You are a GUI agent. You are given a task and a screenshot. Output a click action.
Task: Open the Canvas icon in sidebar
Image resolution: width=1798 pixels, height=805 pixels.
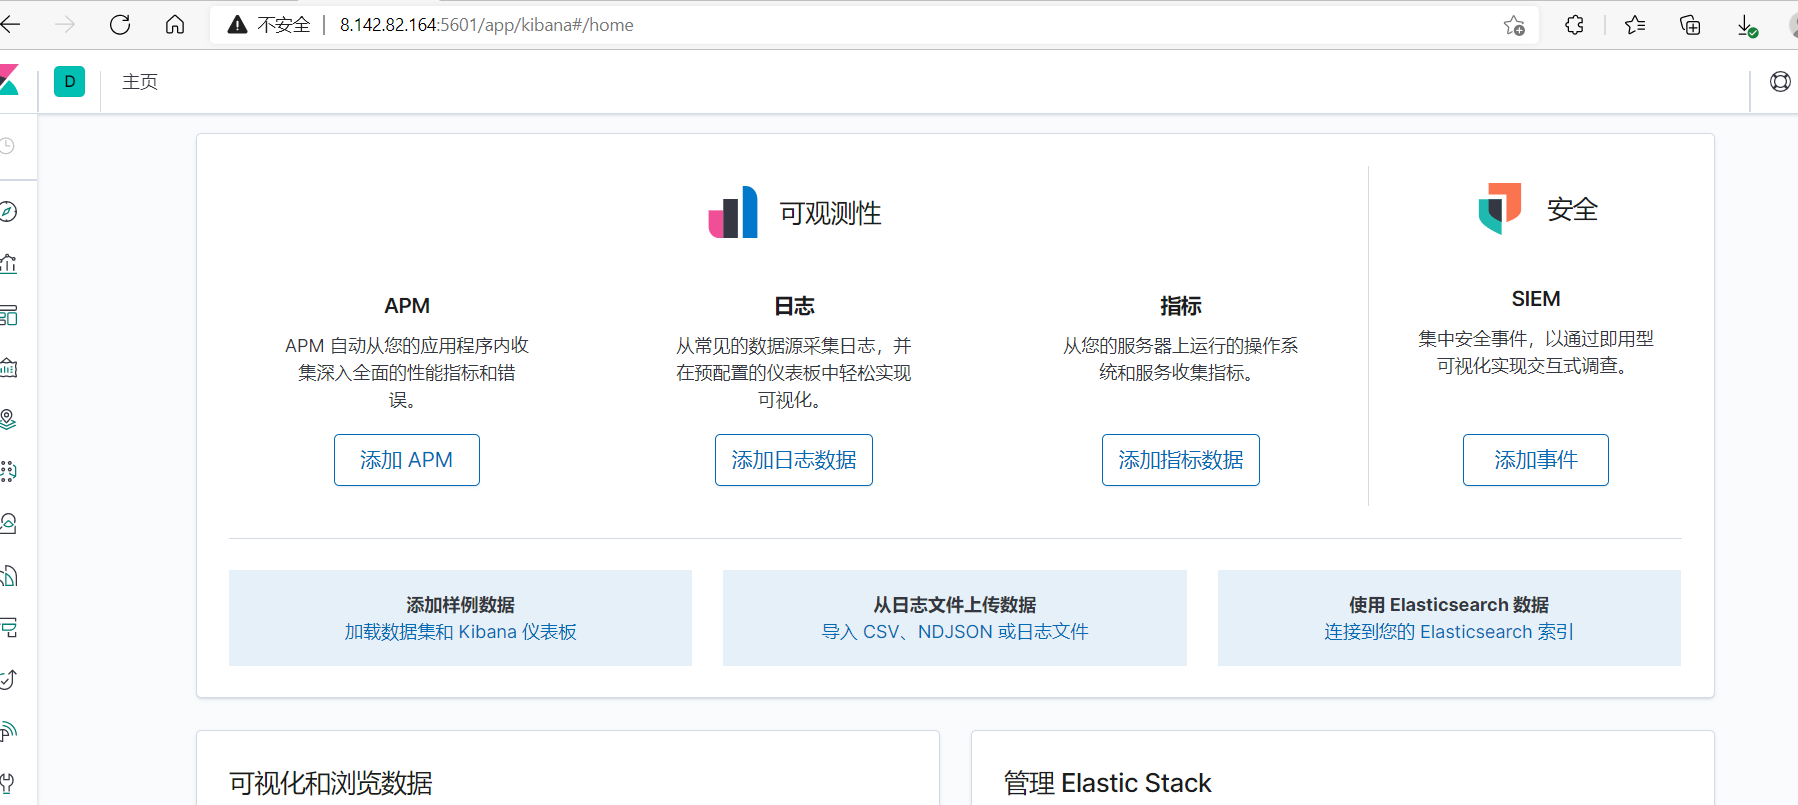(x=8, y=368)
